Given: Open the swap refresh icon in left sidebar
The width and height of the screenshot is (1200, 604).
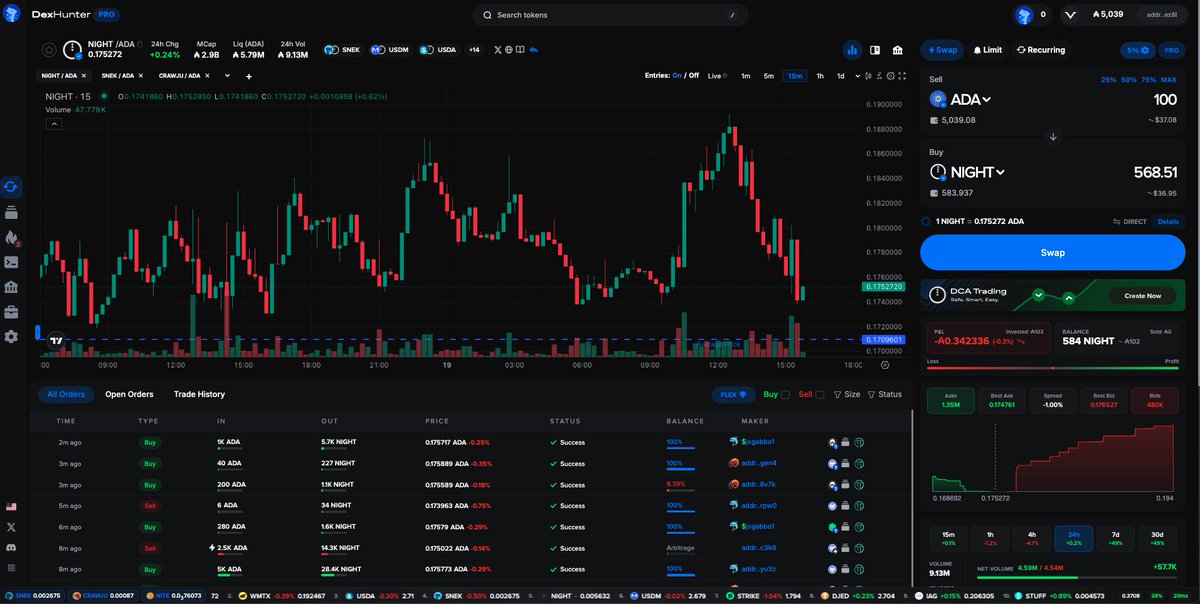Looking at the screenshot, I should (x=11, y=186).
